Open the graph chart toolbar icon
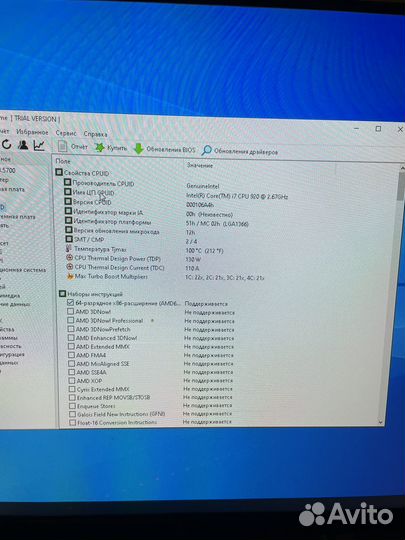The width and height of the screenshot is (405, 540). click(39, 145)
